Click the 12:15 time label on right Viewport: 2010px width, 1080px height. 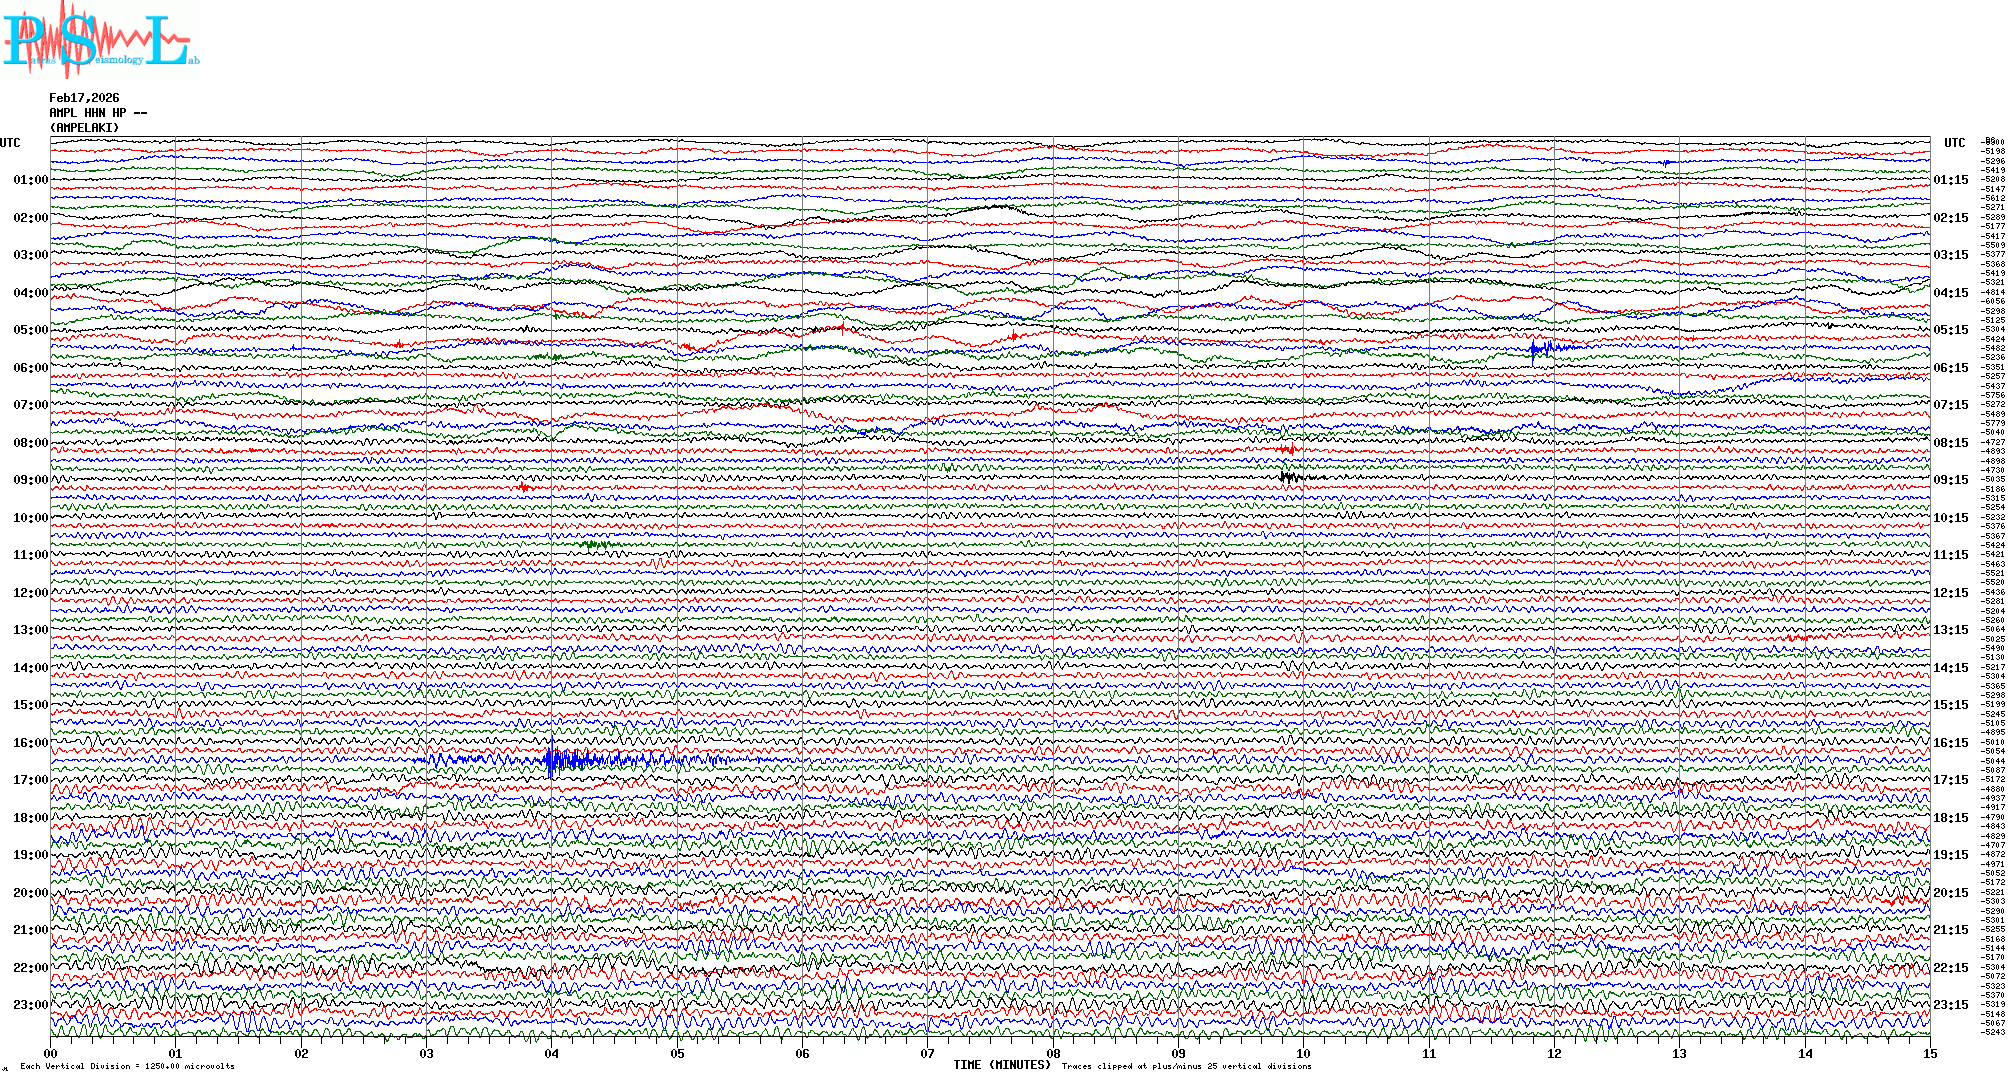[x=1950, y=593]
